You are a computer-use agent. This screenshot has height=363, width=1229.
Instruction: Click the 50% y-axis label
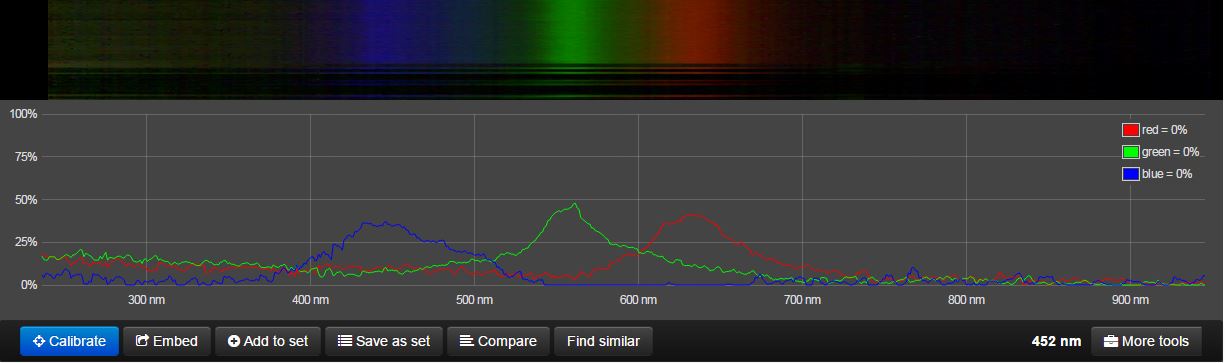tap(26, 200)
